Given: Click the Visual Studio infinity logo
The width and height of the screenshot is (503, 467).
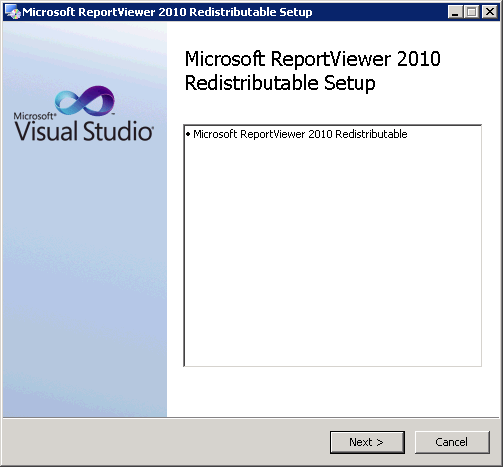Looking at the screenshot, I should pos(85,101).
